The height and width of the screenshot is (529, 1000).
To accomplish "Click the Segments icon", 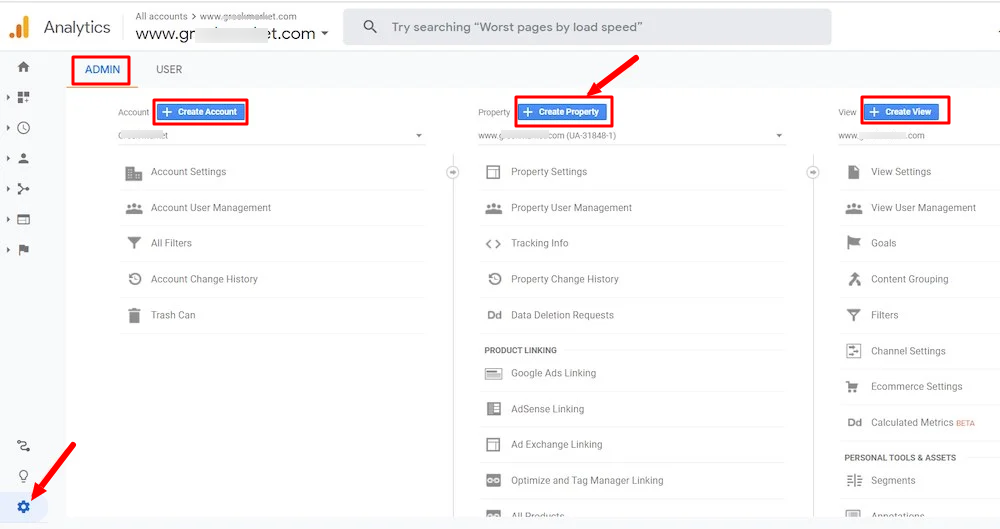I will pos(854,481).
